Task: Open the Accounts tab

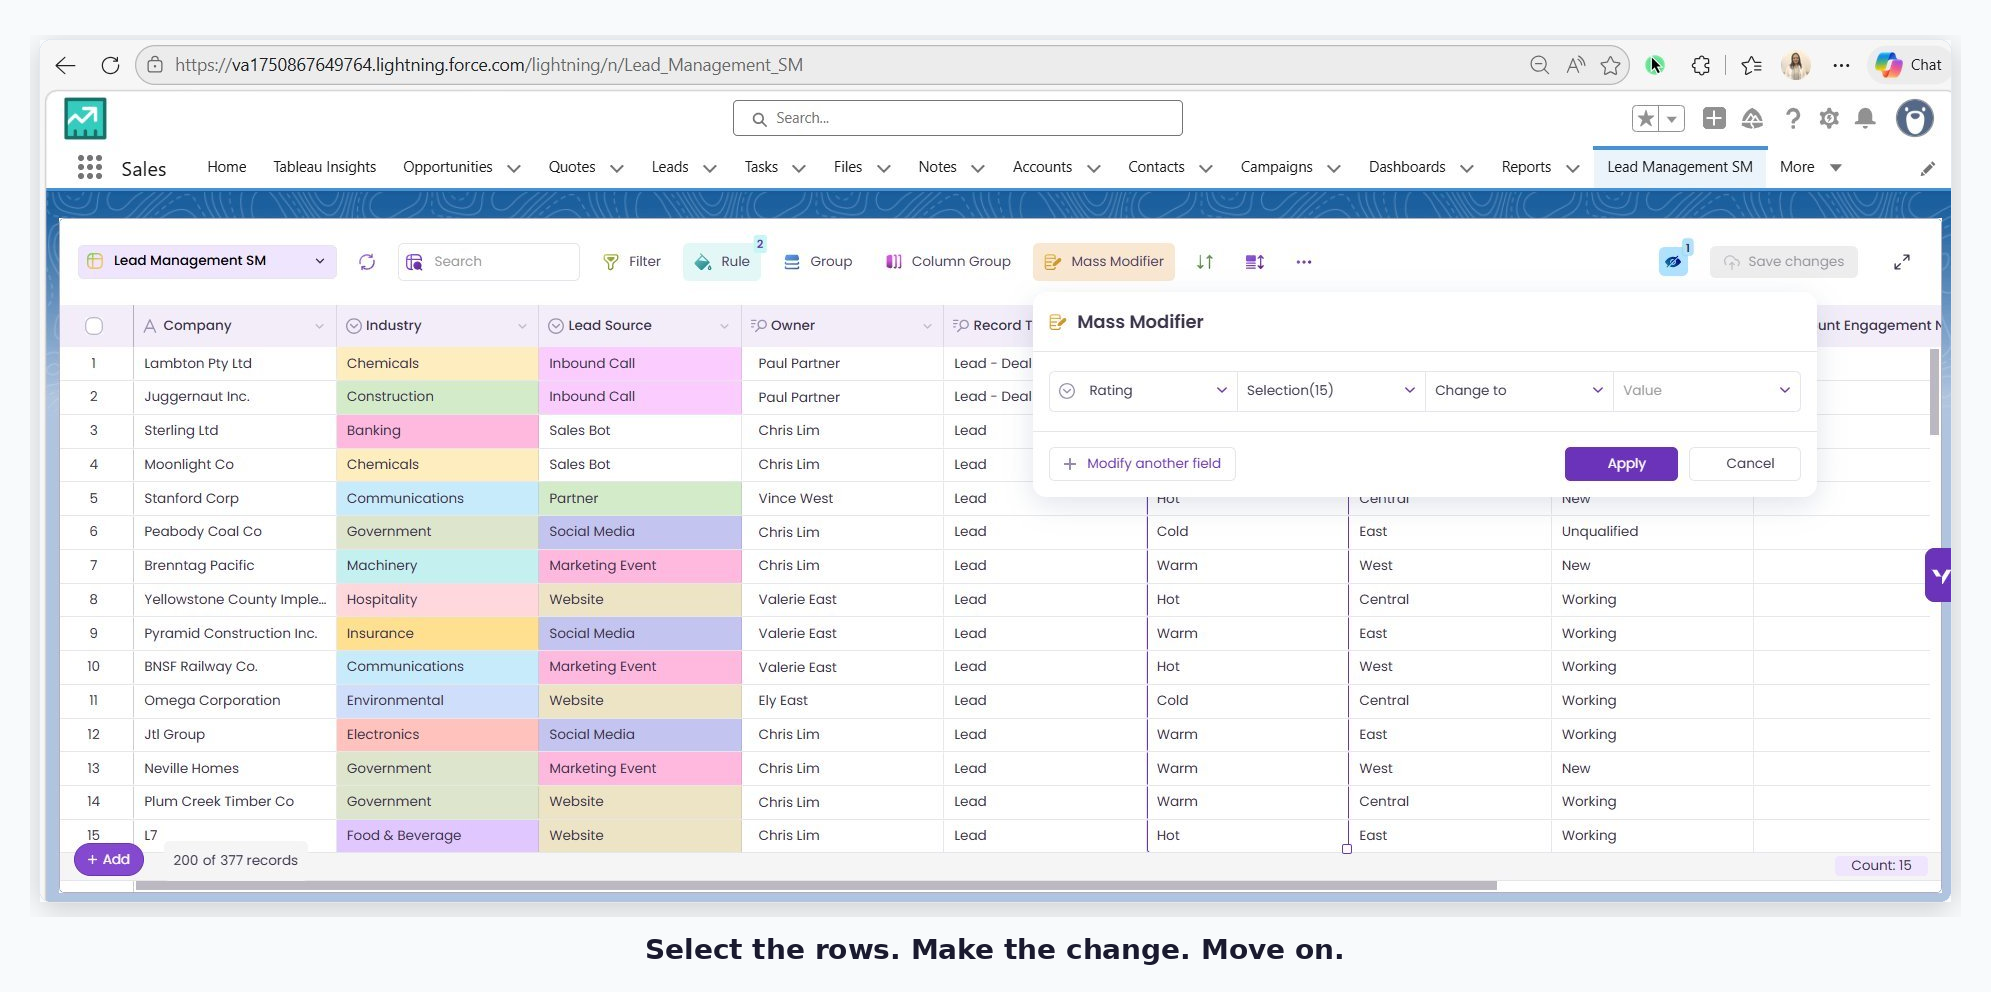Action: [x=1042, y=167]
